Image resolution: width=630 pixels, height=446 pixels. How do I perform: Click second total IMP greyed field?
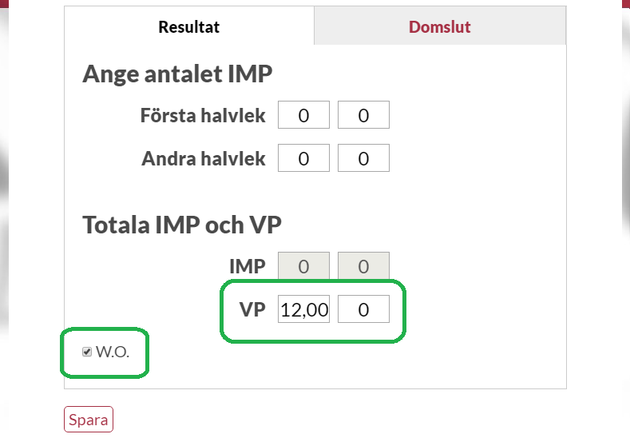pos(363,266)
